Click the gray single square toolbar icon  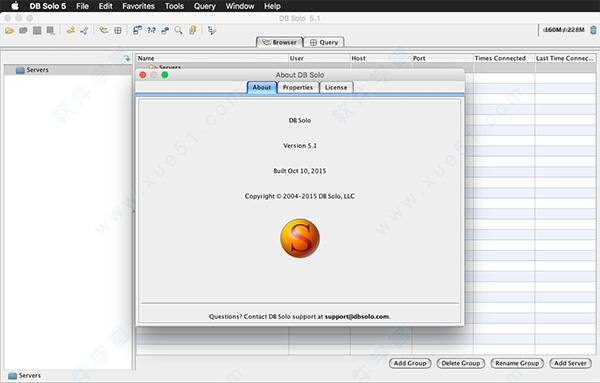click(x=37, y=30)
